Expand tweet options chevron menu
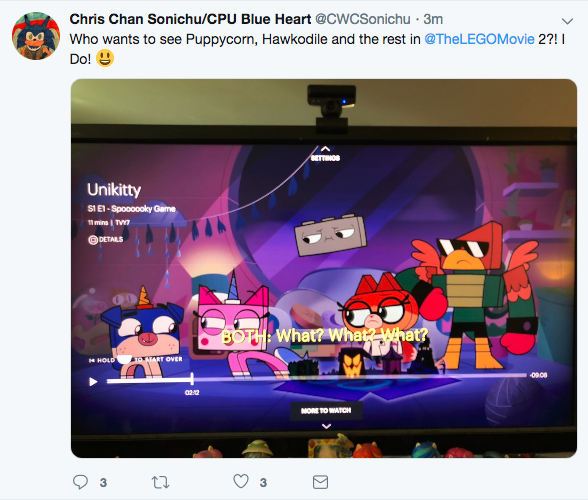The height and width of the screenshot is (500, 588). [x=567, y=21]
